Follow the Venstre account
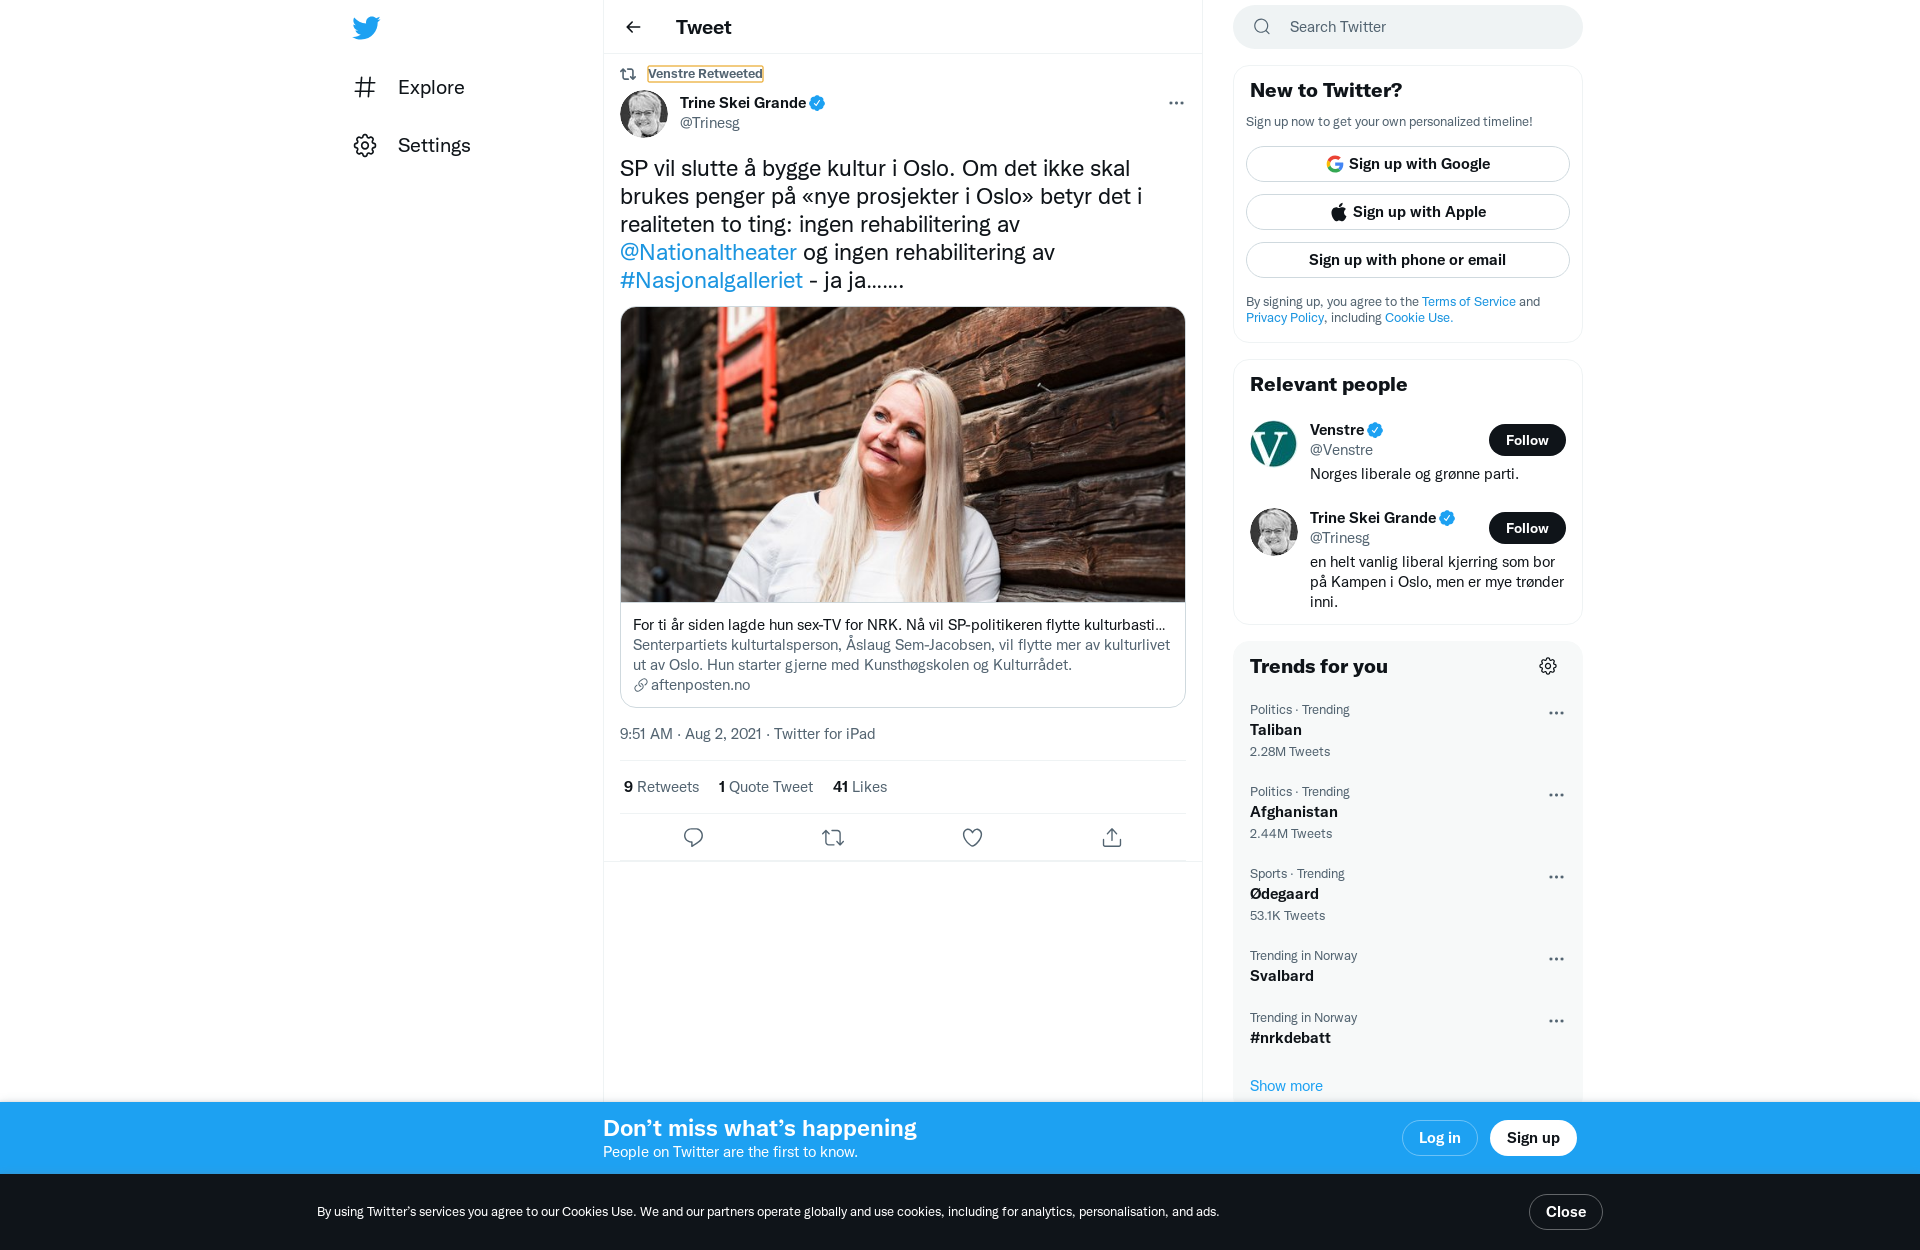This screenshot has height=1250, width=1920. pyautogui.click(x=1527, y=440)
